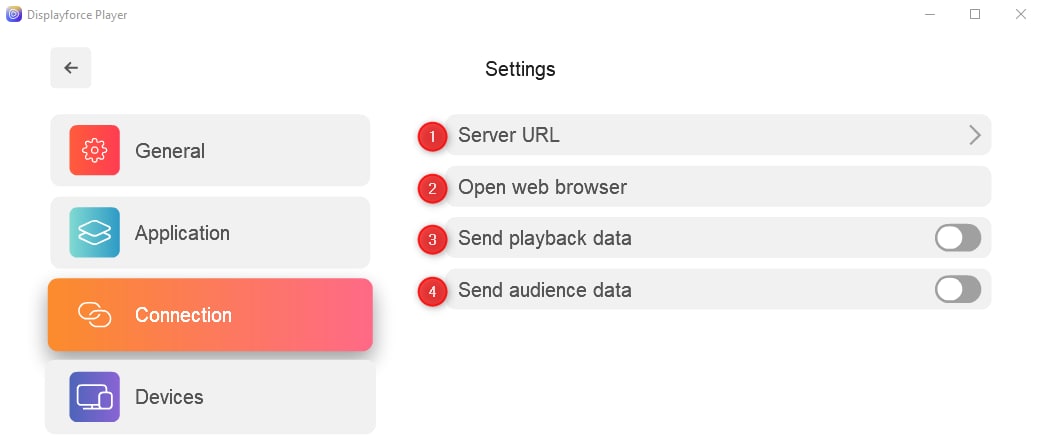The height and width of the screenshot is (441, 1042).
Task: Switch to the Application tab
Action: tap(210, 232)
